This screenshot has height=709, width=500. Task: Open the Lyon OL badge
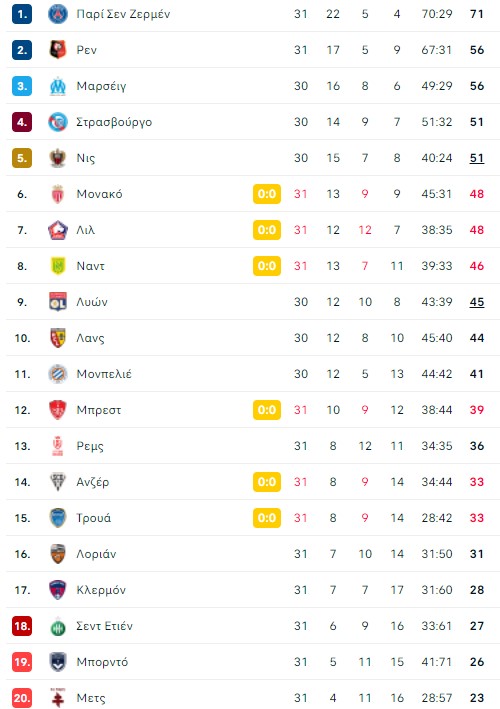(x=58, y=302)
